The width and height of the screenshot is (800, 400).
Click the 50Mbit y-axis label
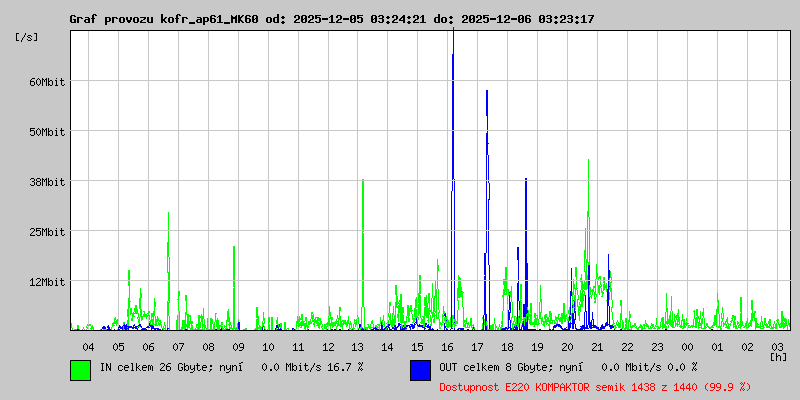point(46,132)
